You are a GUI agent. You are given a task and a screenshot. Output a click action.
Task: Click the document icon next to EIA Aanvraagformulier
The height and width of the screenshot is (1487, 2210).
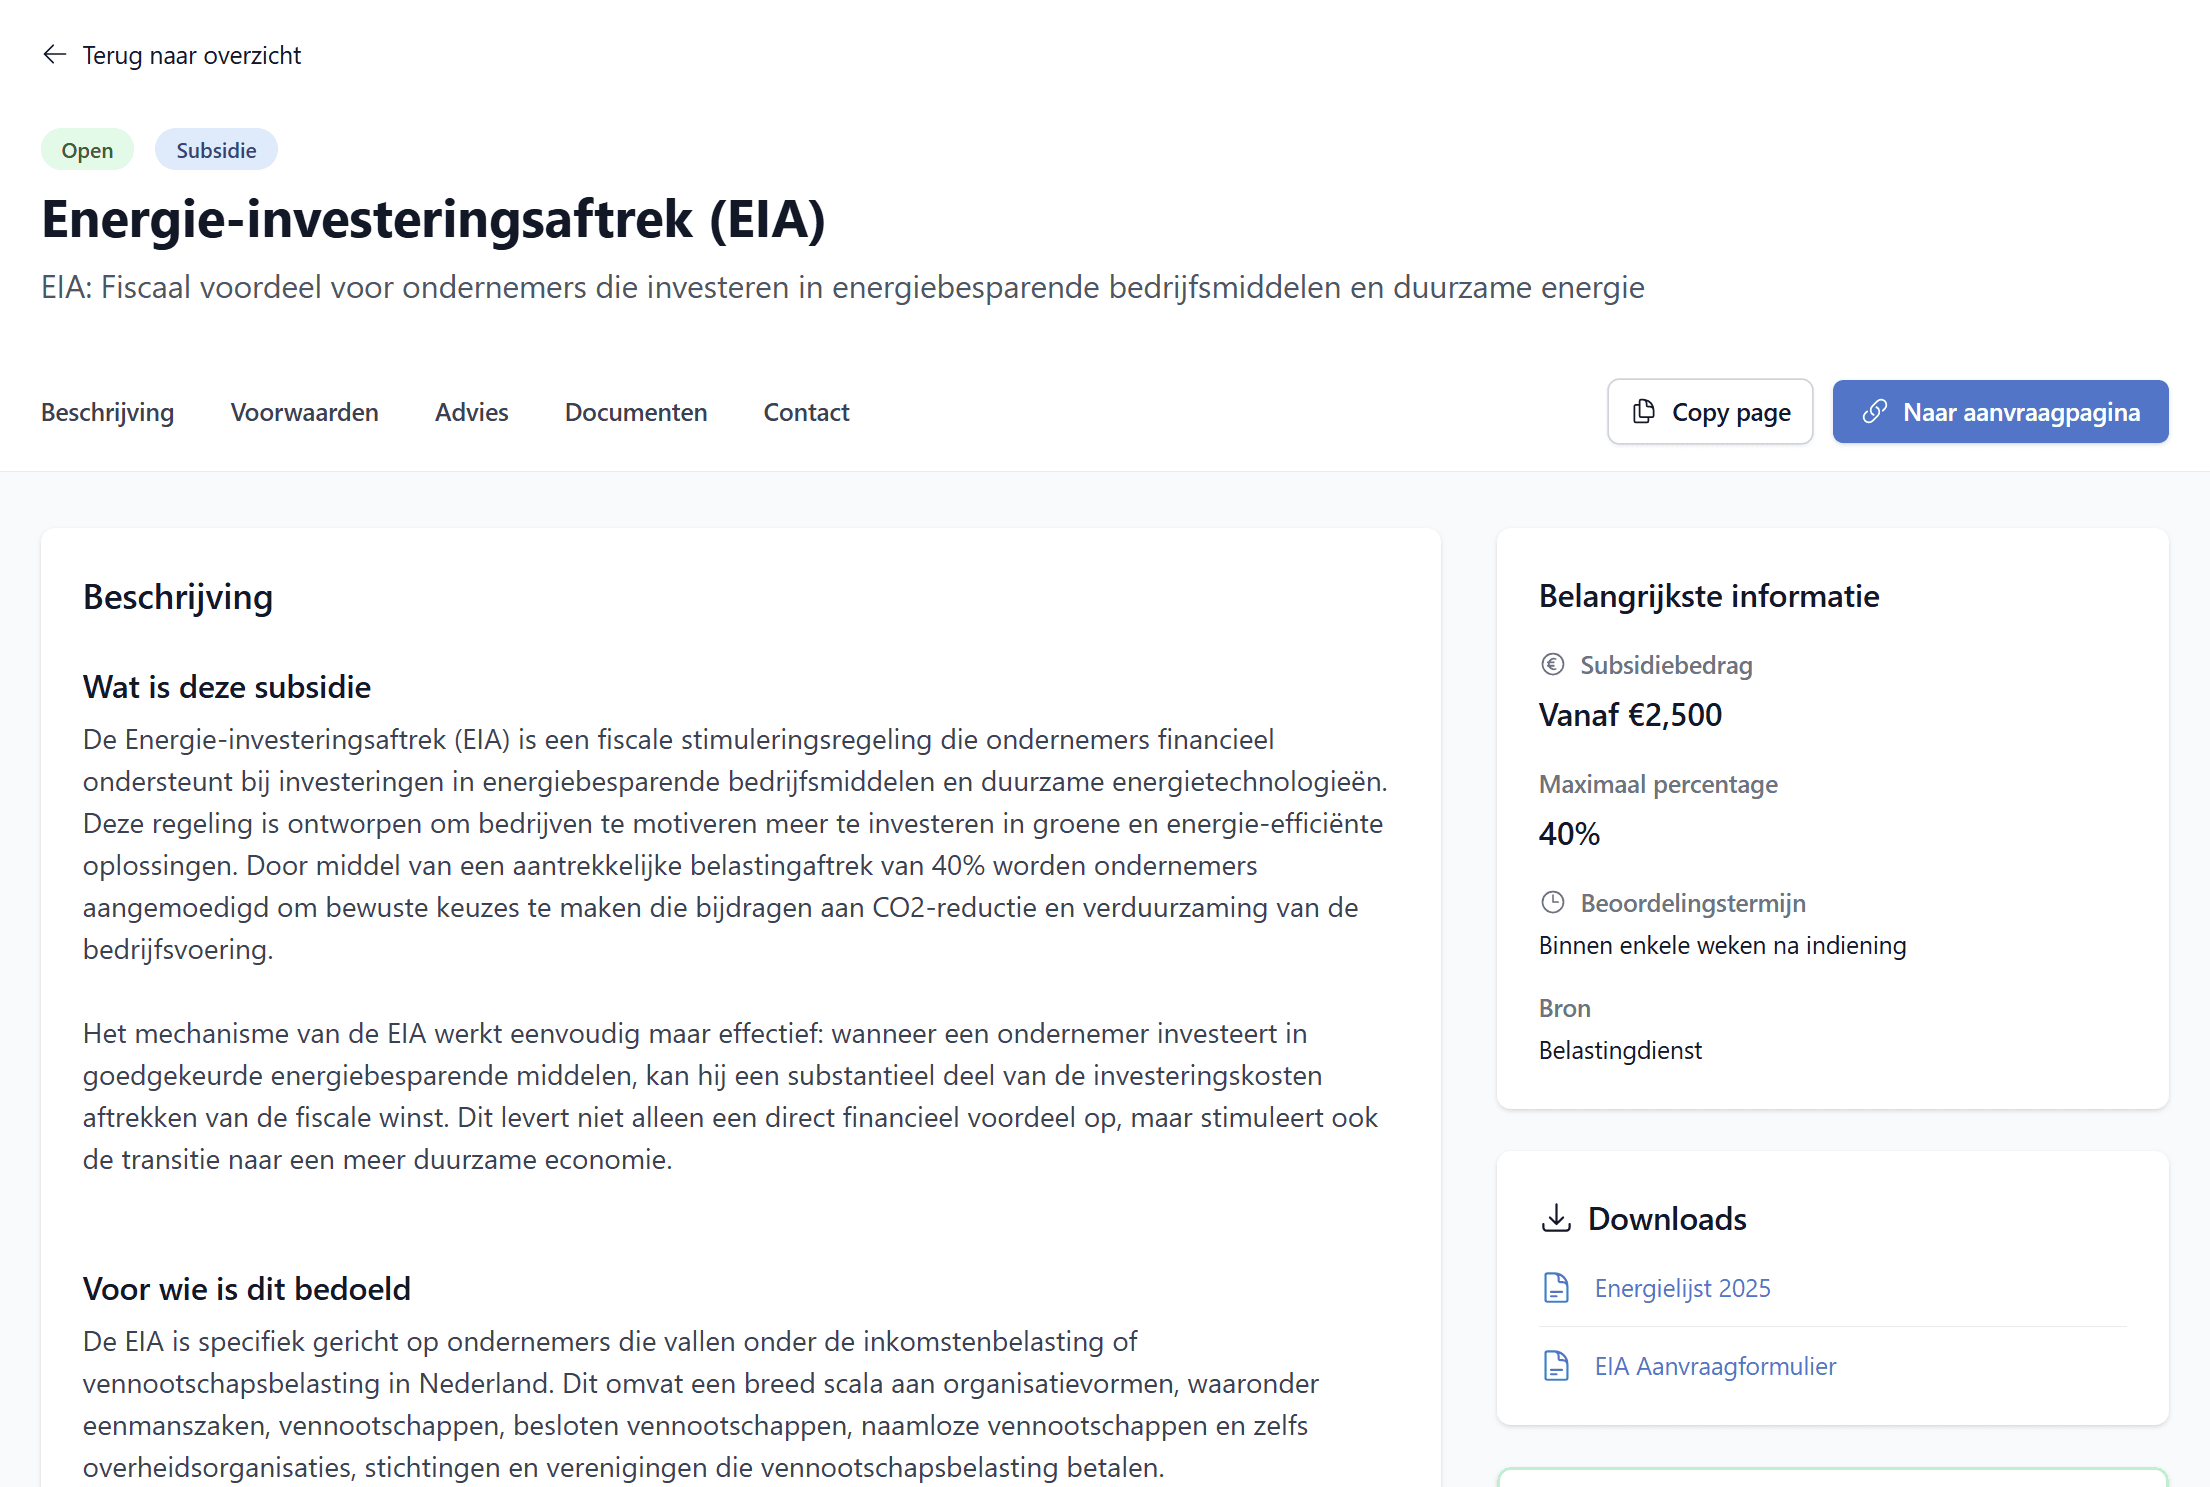pyautogui.click(x=1556, y=1366)
